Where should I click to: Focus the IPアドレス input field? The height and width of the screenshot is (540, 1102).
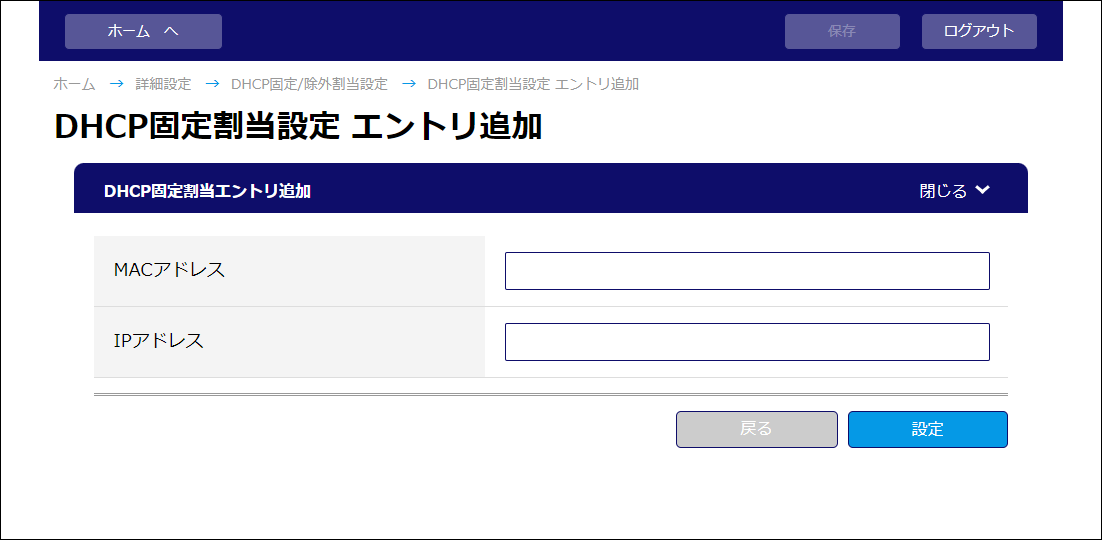click(x=747, y=342)
